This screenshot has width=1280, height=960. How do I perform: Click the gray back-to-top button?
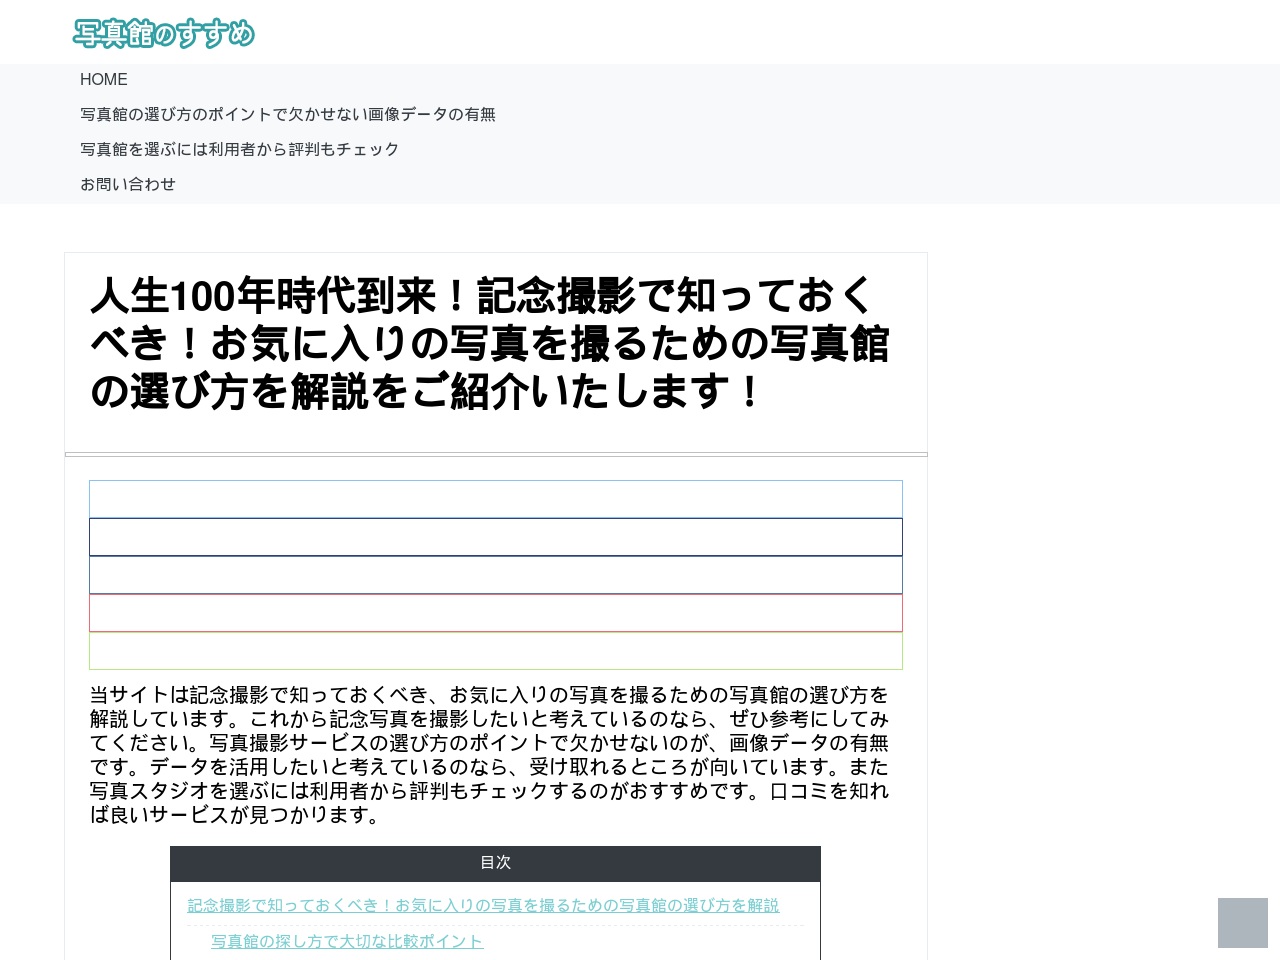coord(1243,922)
